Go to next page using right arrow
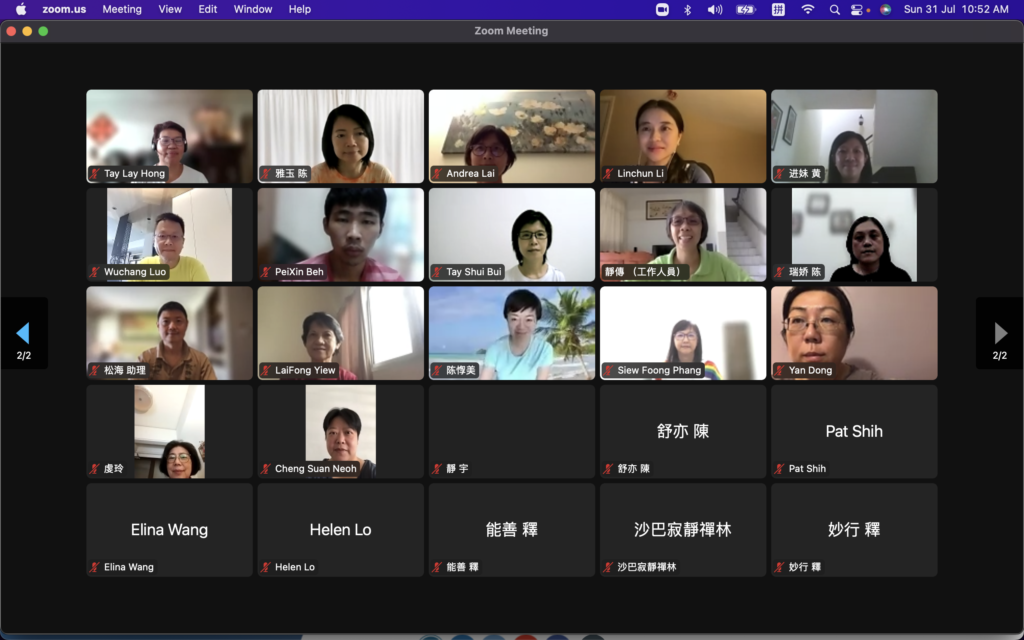Screen dimensions: 1024x640 point(1000,333)
